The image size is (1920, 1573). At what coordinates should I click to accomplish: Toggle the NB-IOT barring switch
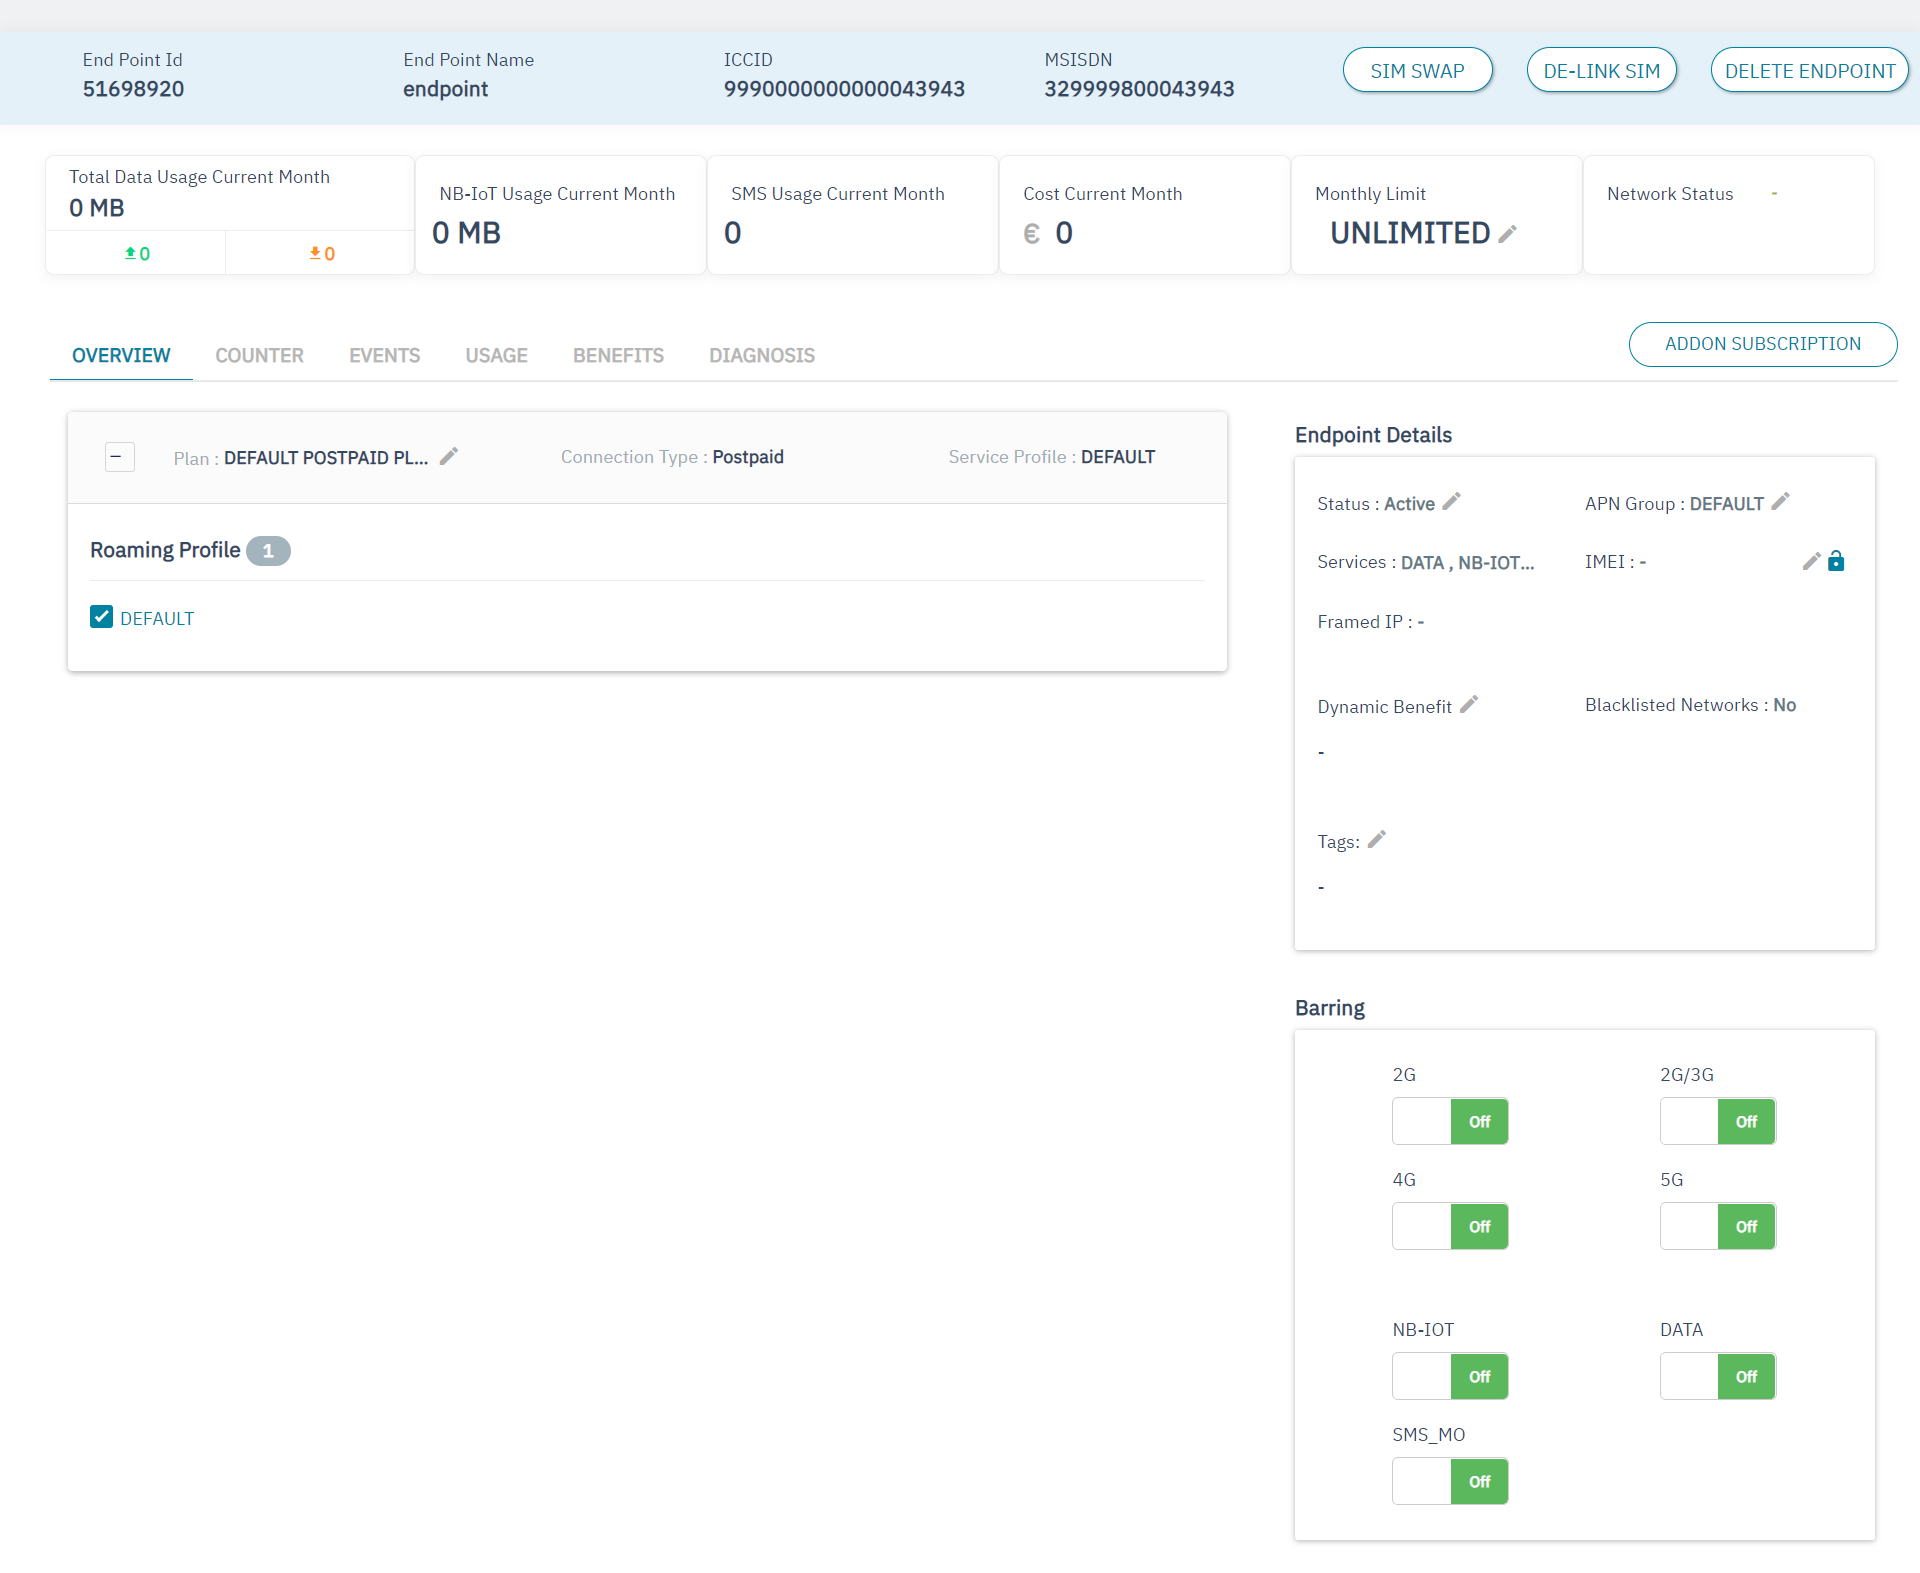click(1449, 1376)
